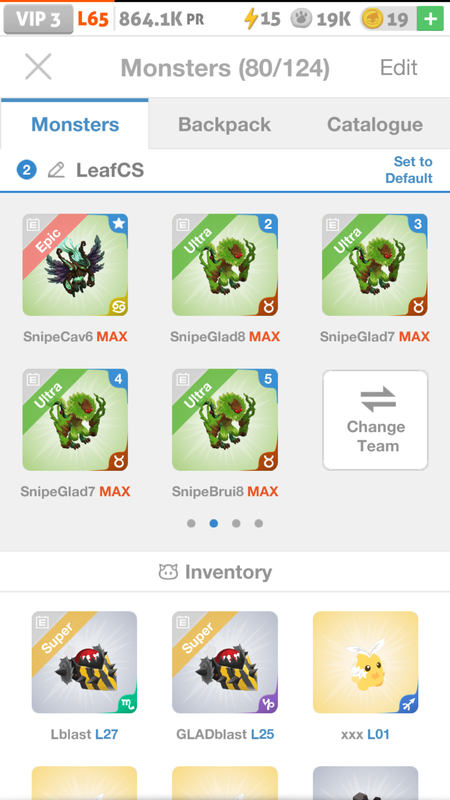The width and height of the screenshot is (450, 800).
Task: Select the first team page dot
Action: click(191, 523)
